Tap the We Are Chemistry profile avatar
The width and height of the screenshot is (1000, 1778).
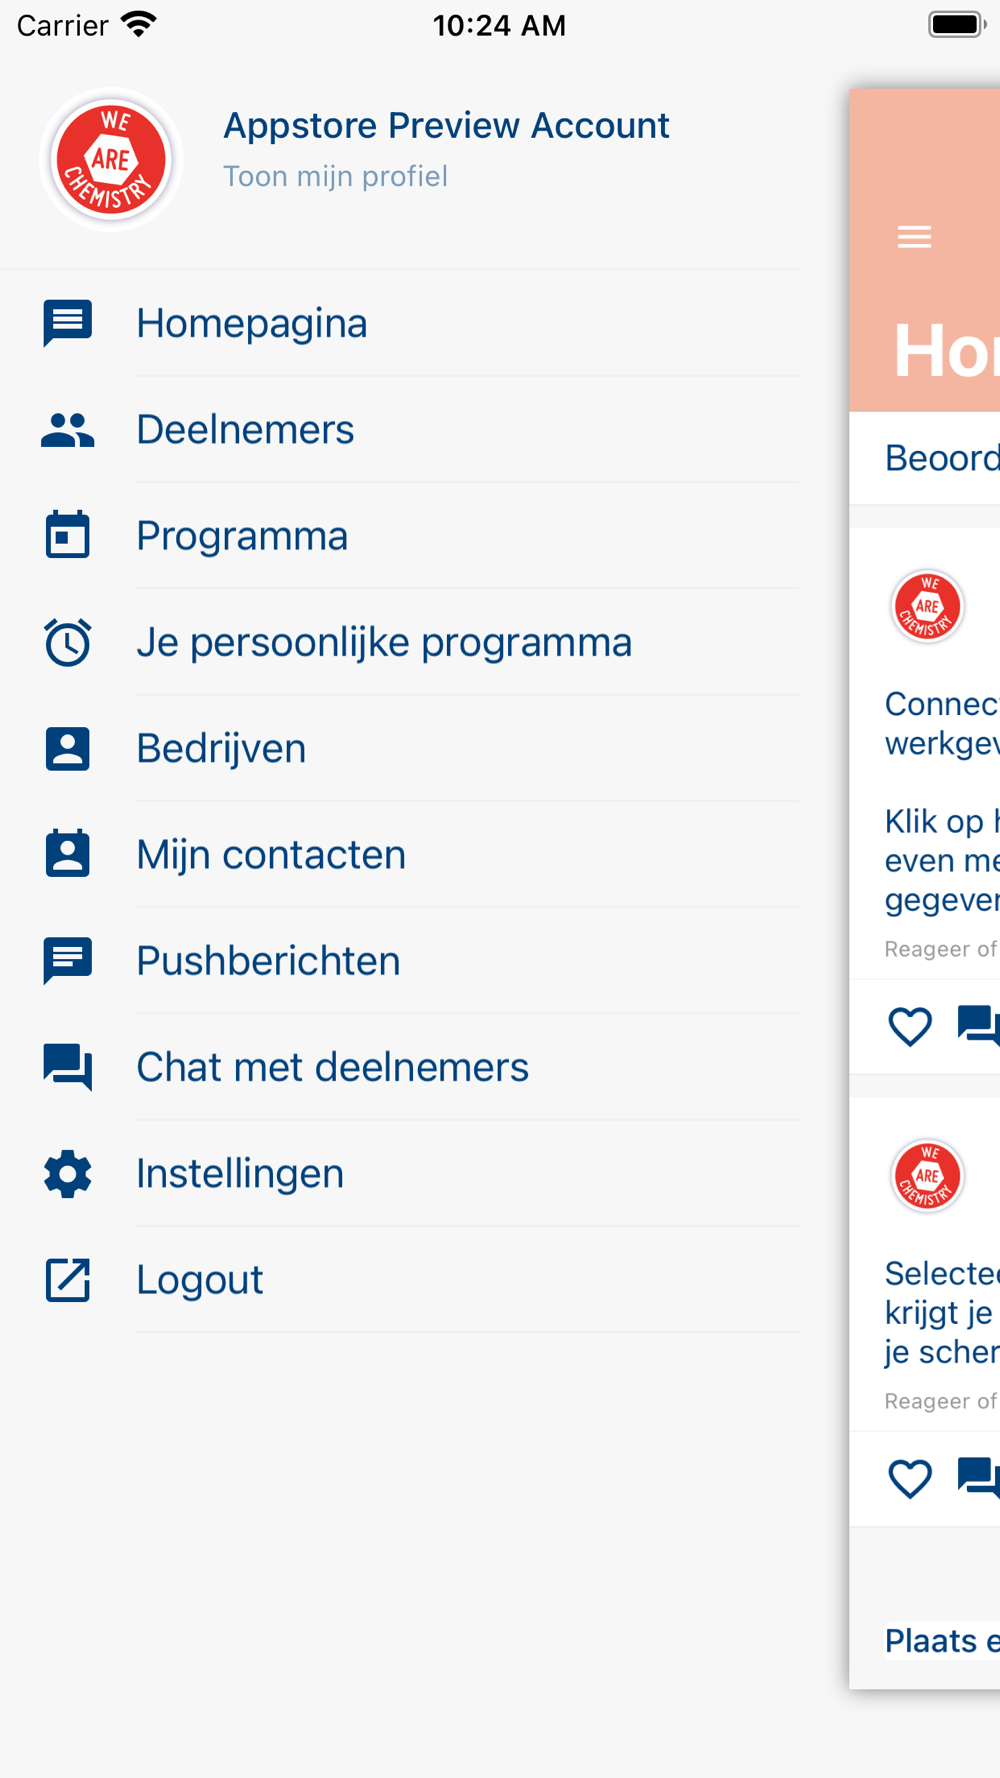click(111, 159)
